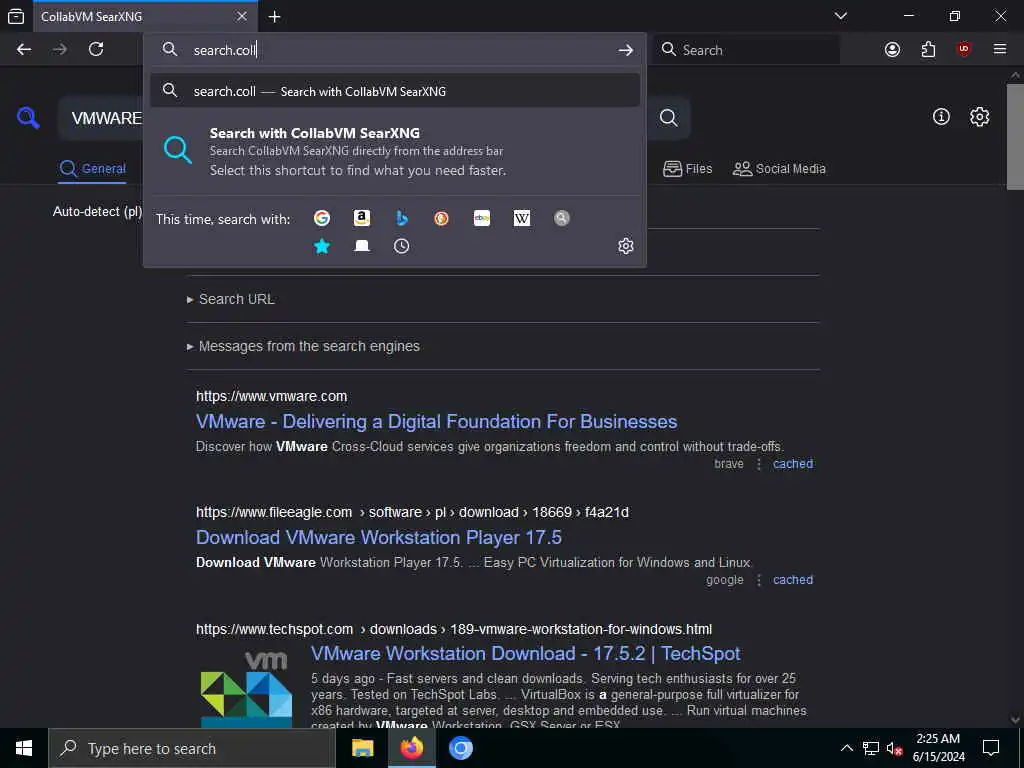The height and width of the screenshot is (768, 1024).
Task: Open the taskbar clock showing 2:25 AM
Action: [938, 748]
